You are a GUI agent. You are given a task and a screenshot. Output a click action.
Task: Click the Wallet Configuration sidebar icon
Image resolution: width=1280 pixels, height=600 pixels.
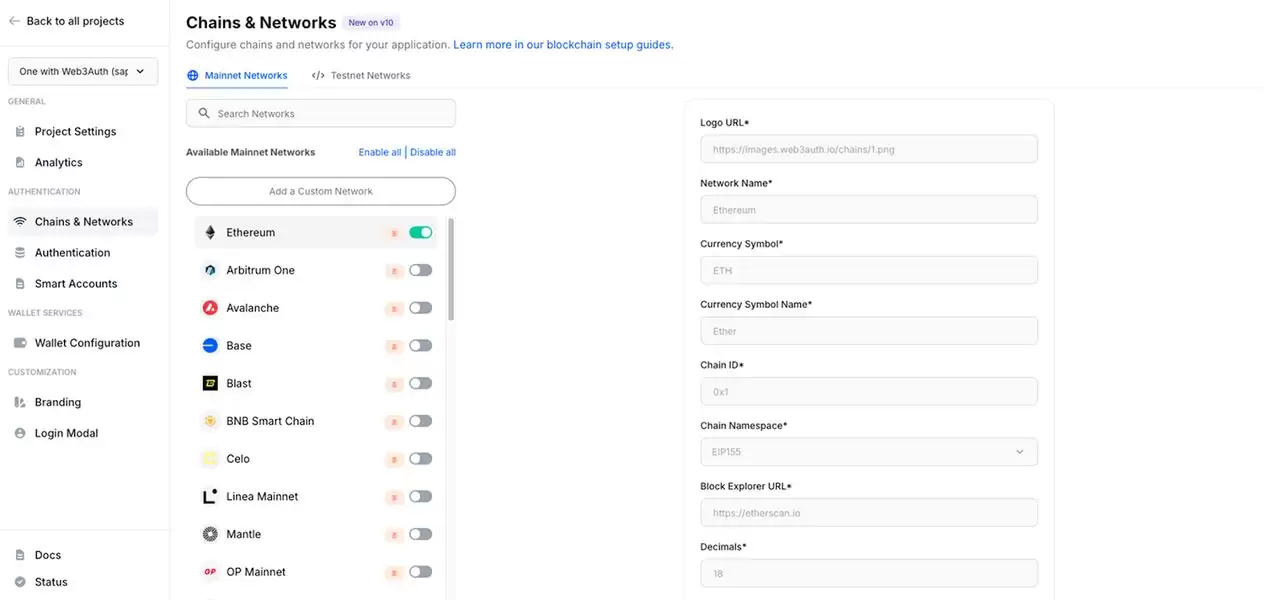(x=19, y=342)
